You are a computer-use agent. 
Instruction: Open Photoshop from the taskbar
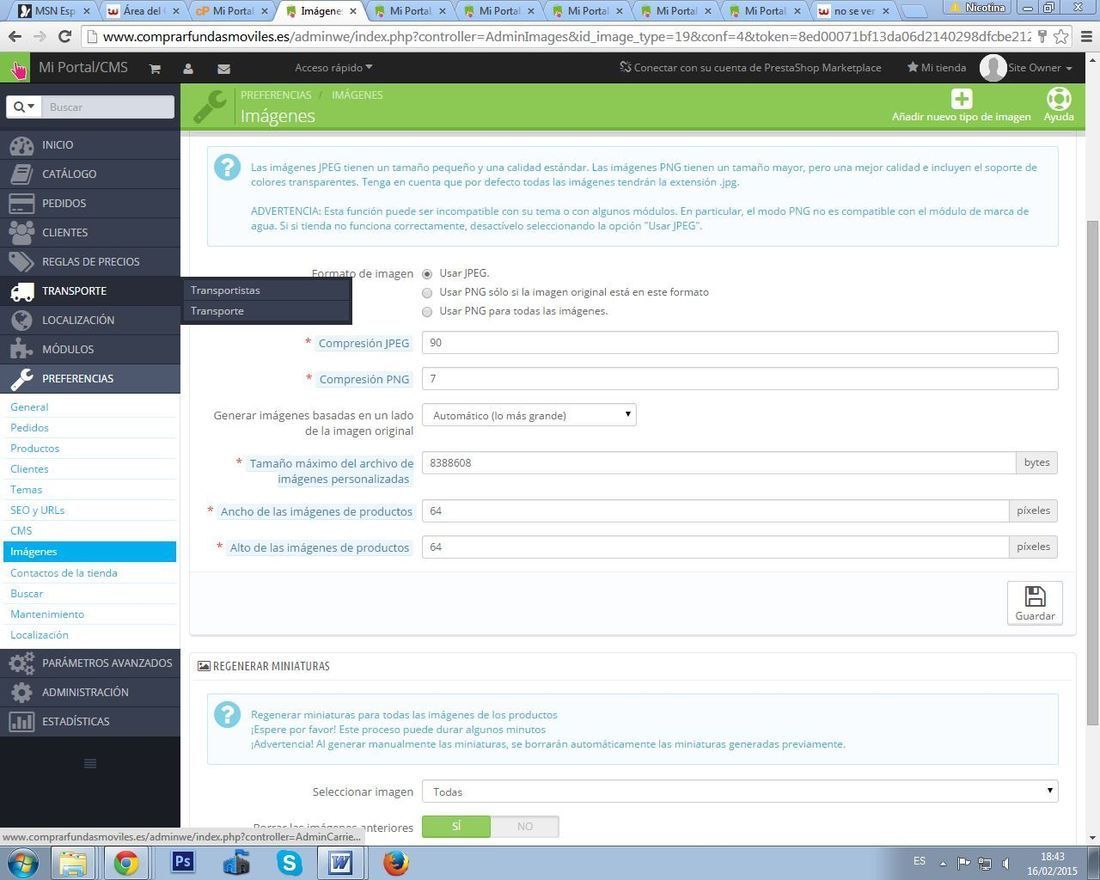point(183,862)
